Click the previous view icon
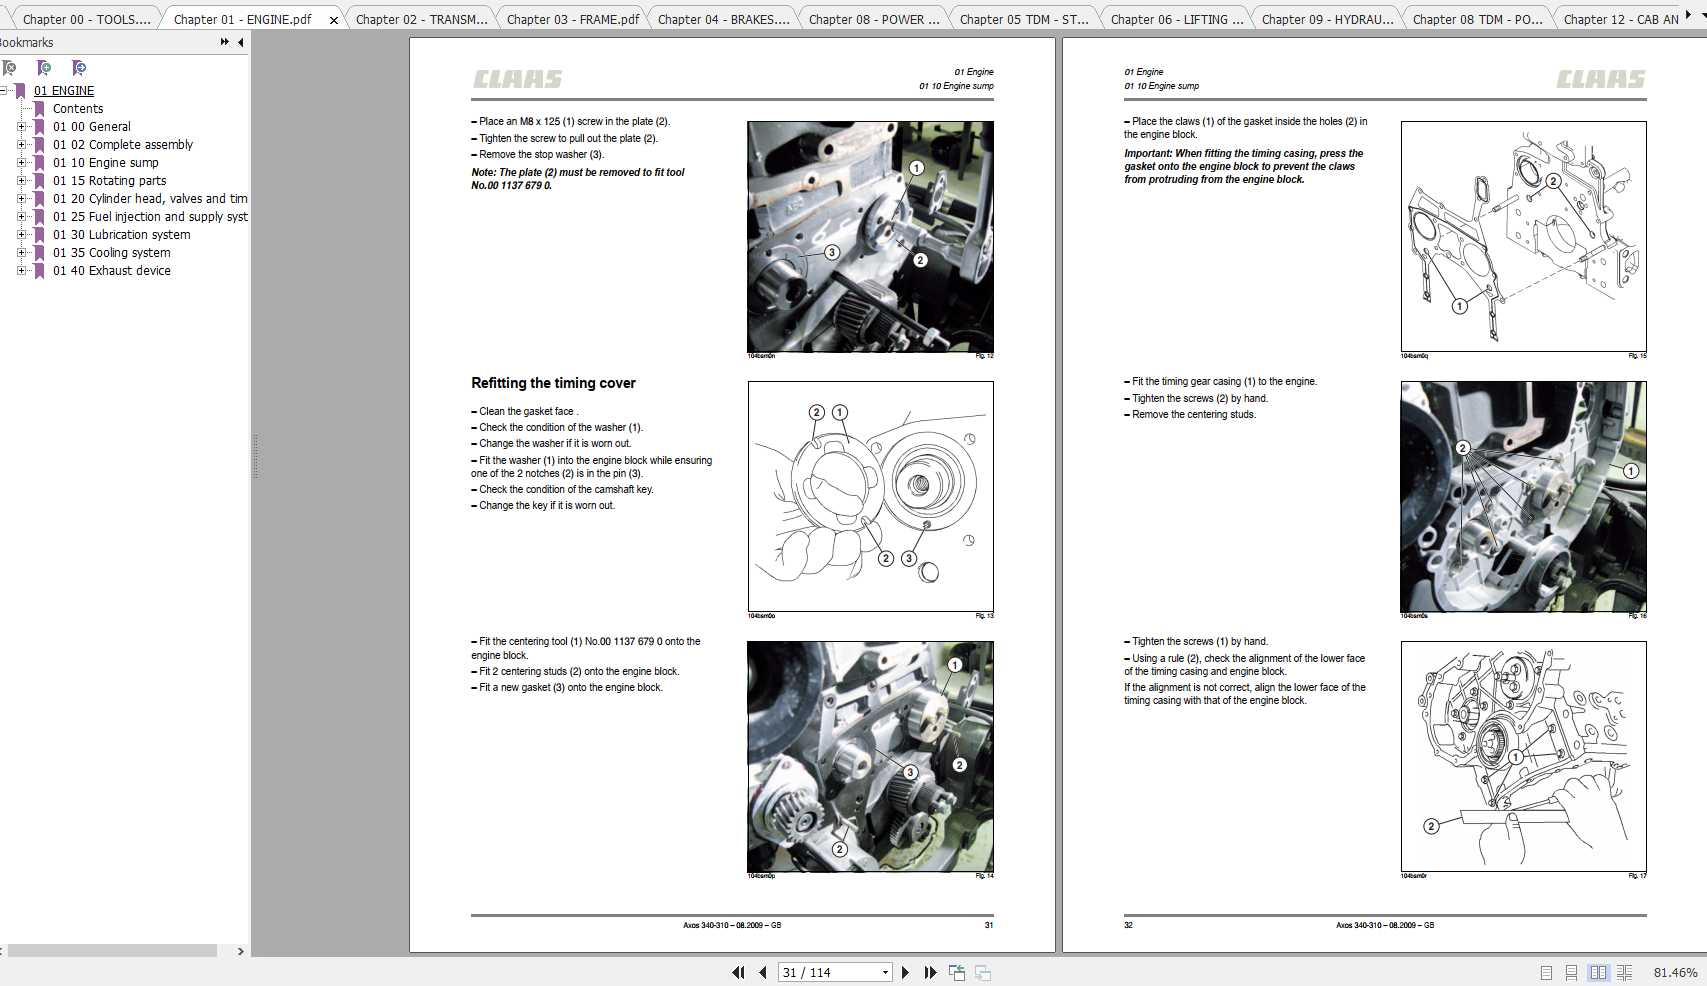This screenshot has height=986, width=1707. click(957, 971)
